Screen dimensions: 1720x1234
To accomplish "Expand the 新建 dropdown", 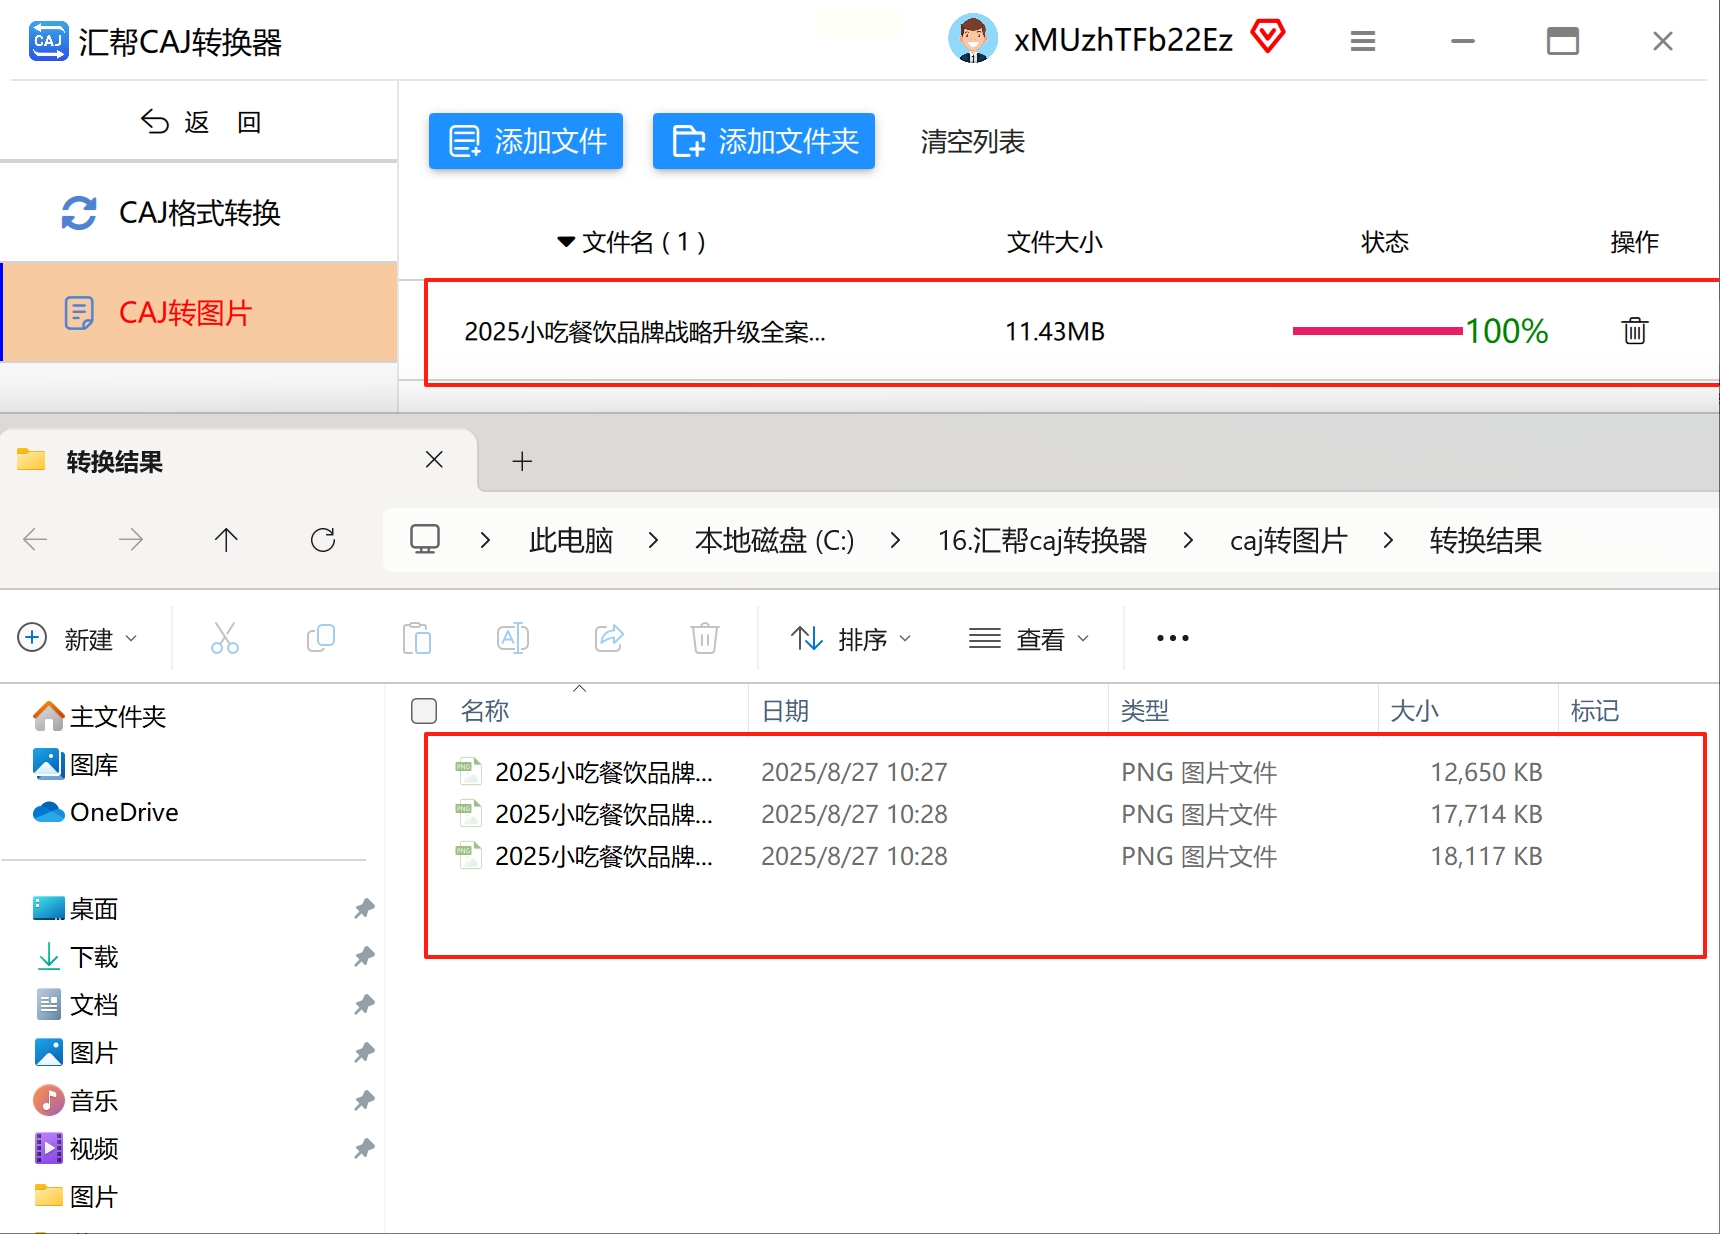I will 78,638.
